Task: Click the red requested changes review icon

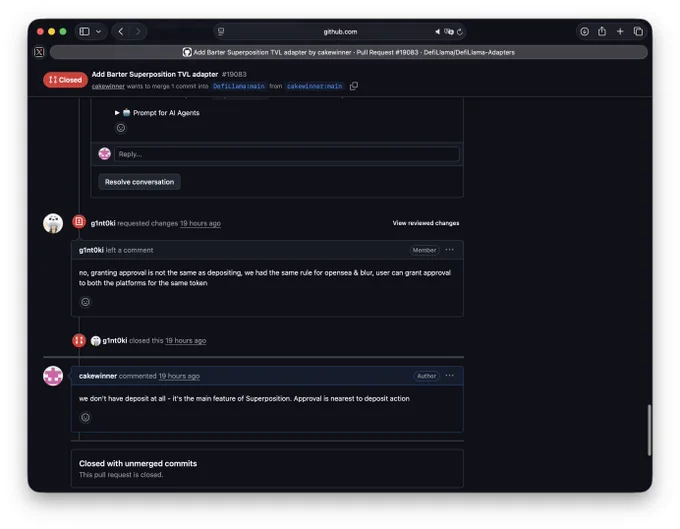Action: tap(79, 222)
